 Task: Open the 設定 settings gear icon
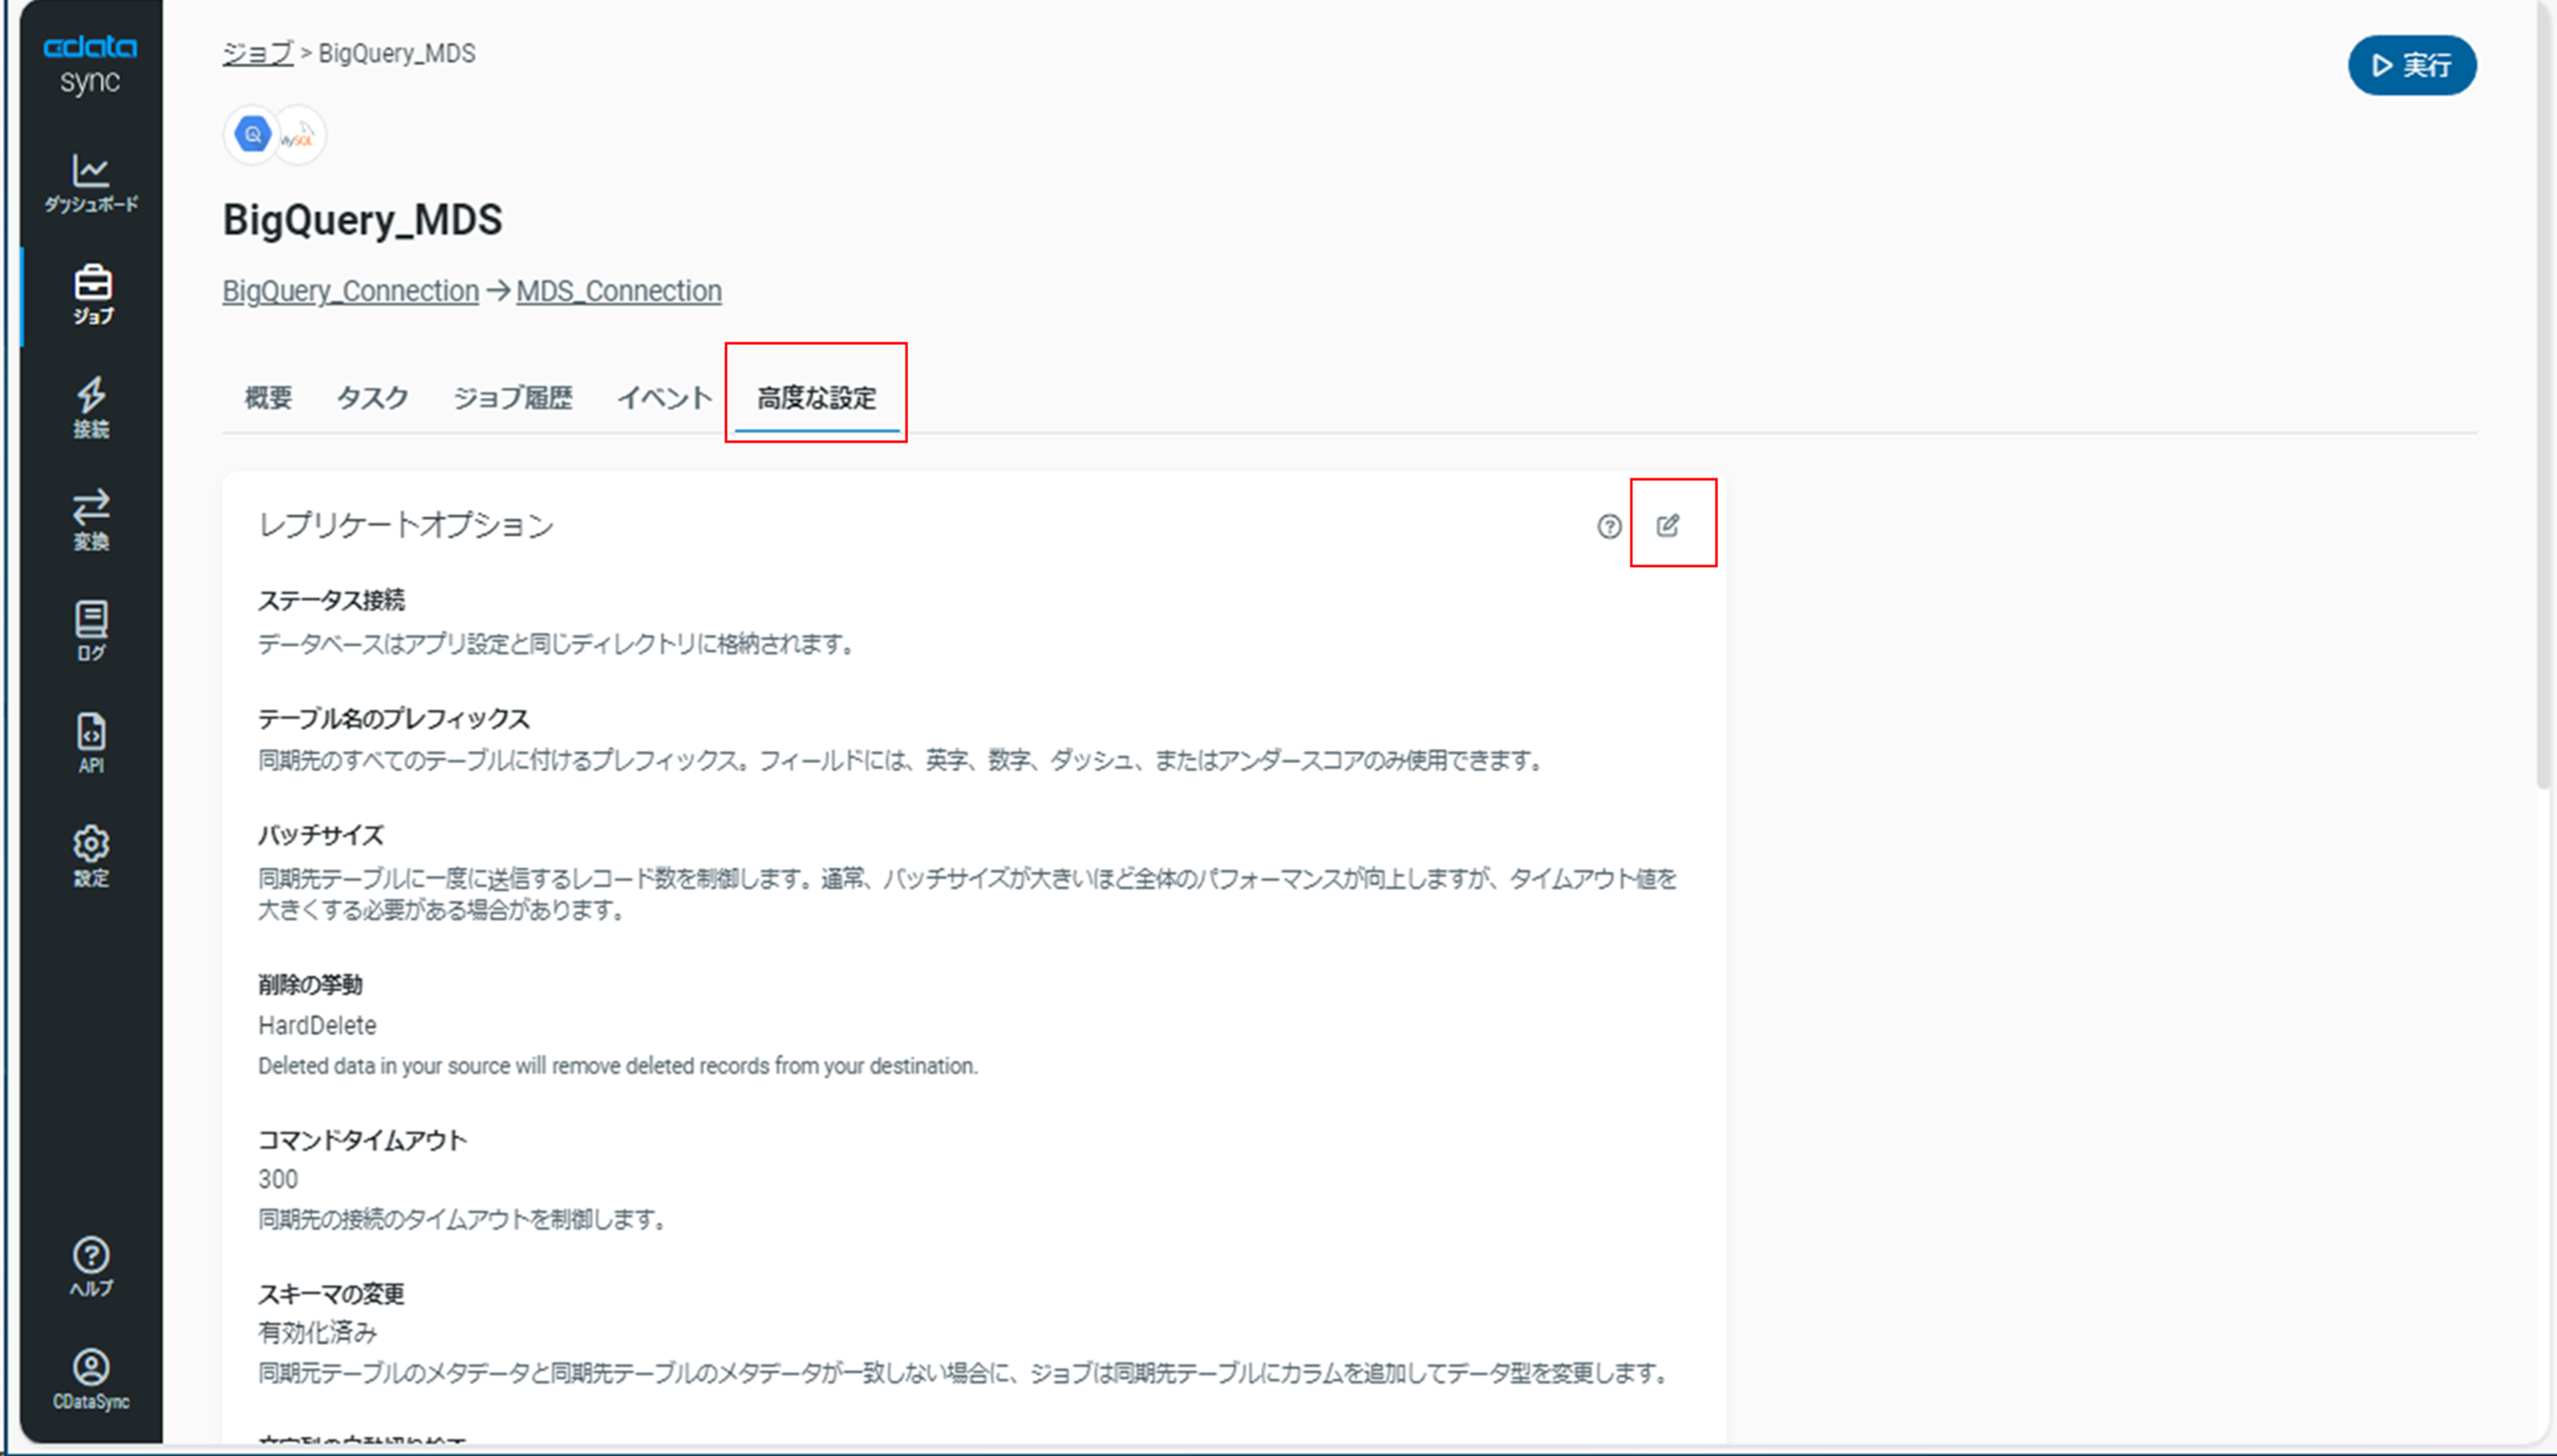91,856
